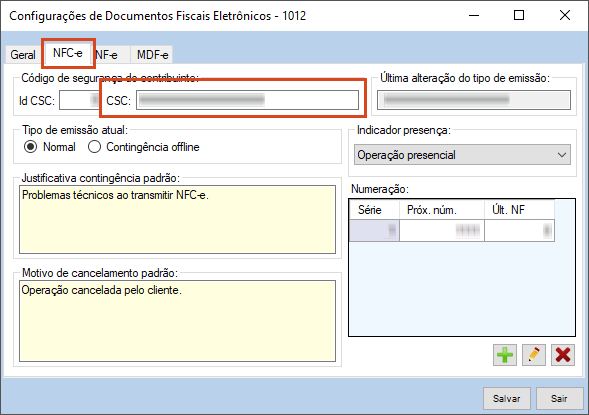Image resolution: width=589 pixels, height=415 pixels.
Task: Add a new numbering series with green plus
Action: click(x=505, y=355)
